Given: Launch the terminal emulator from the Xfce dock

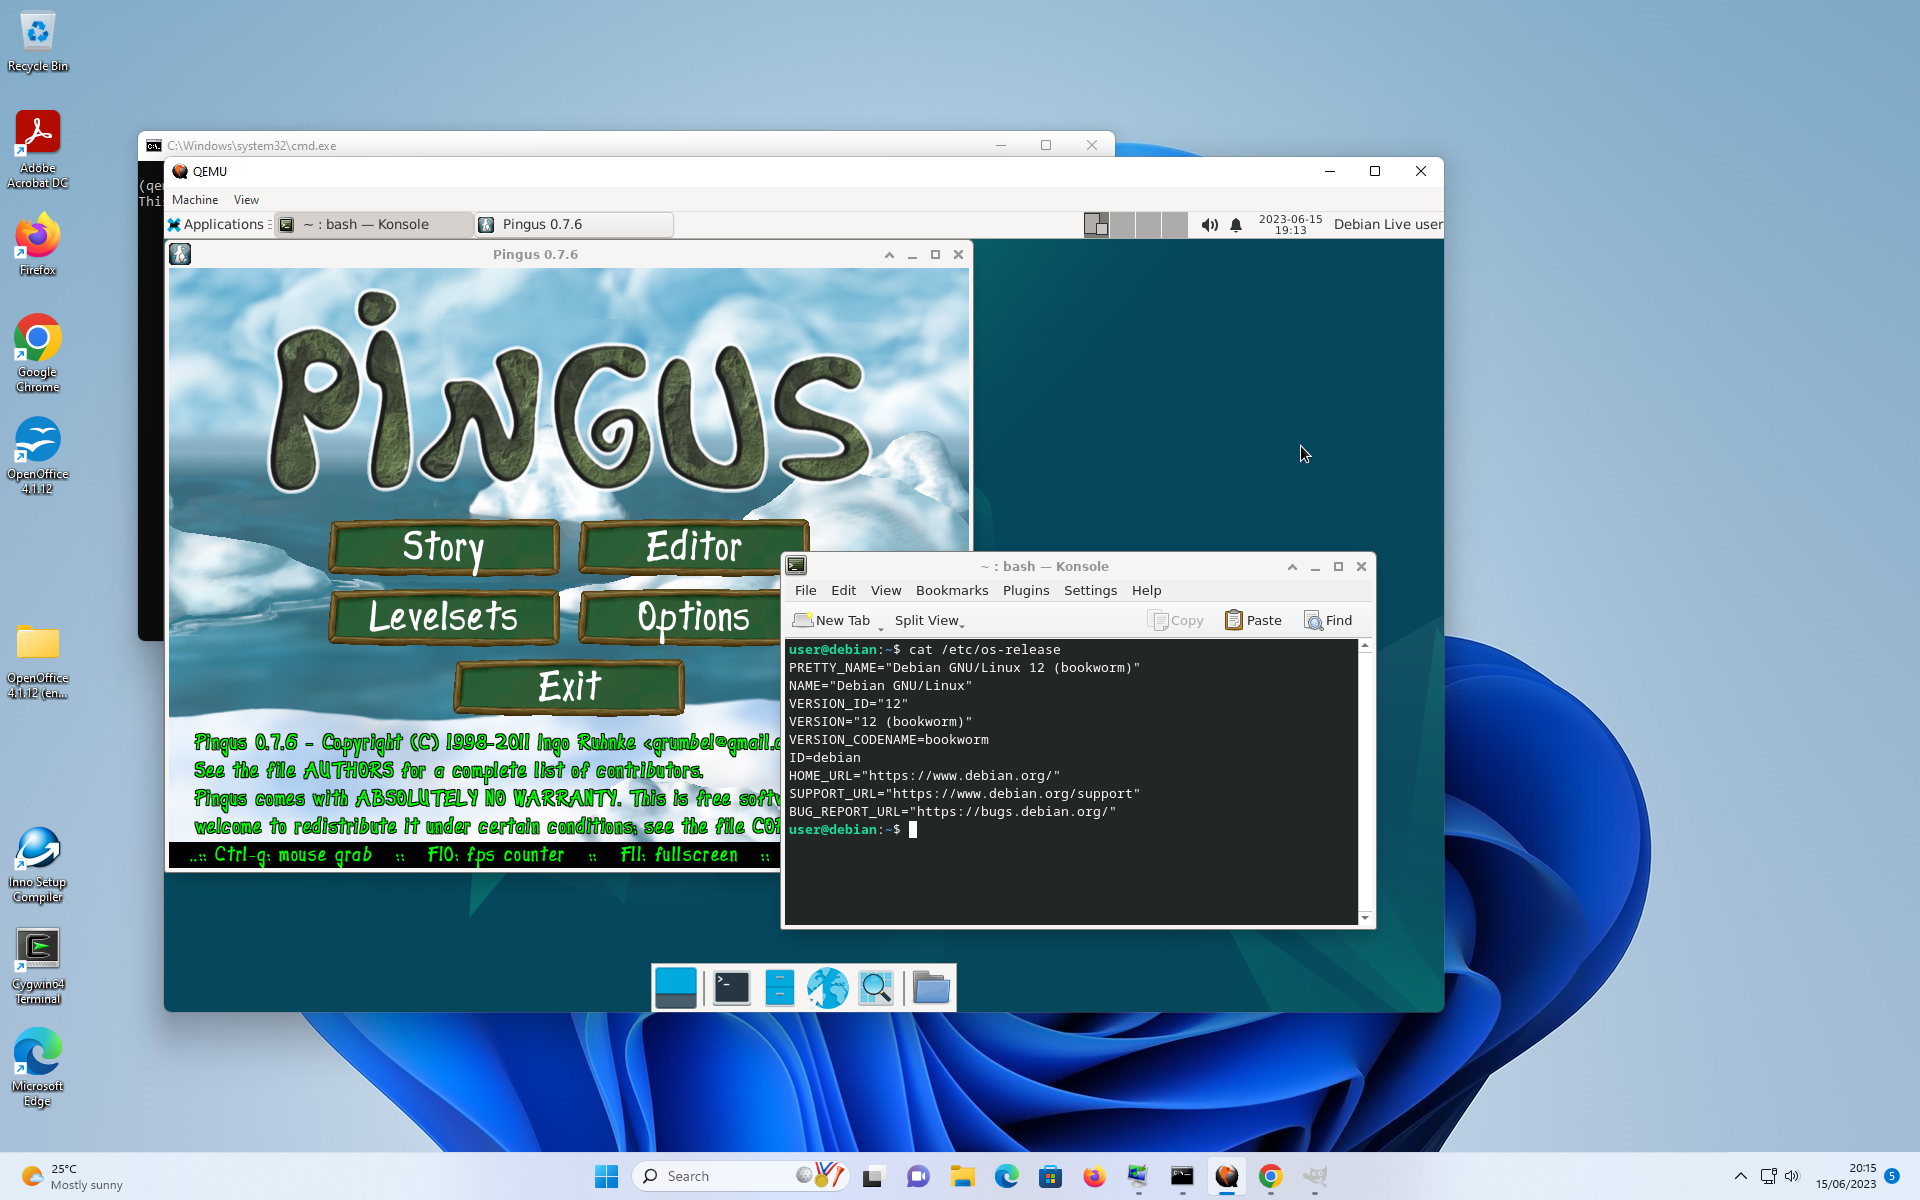Looking at the screenshot, I should [732, 988].
